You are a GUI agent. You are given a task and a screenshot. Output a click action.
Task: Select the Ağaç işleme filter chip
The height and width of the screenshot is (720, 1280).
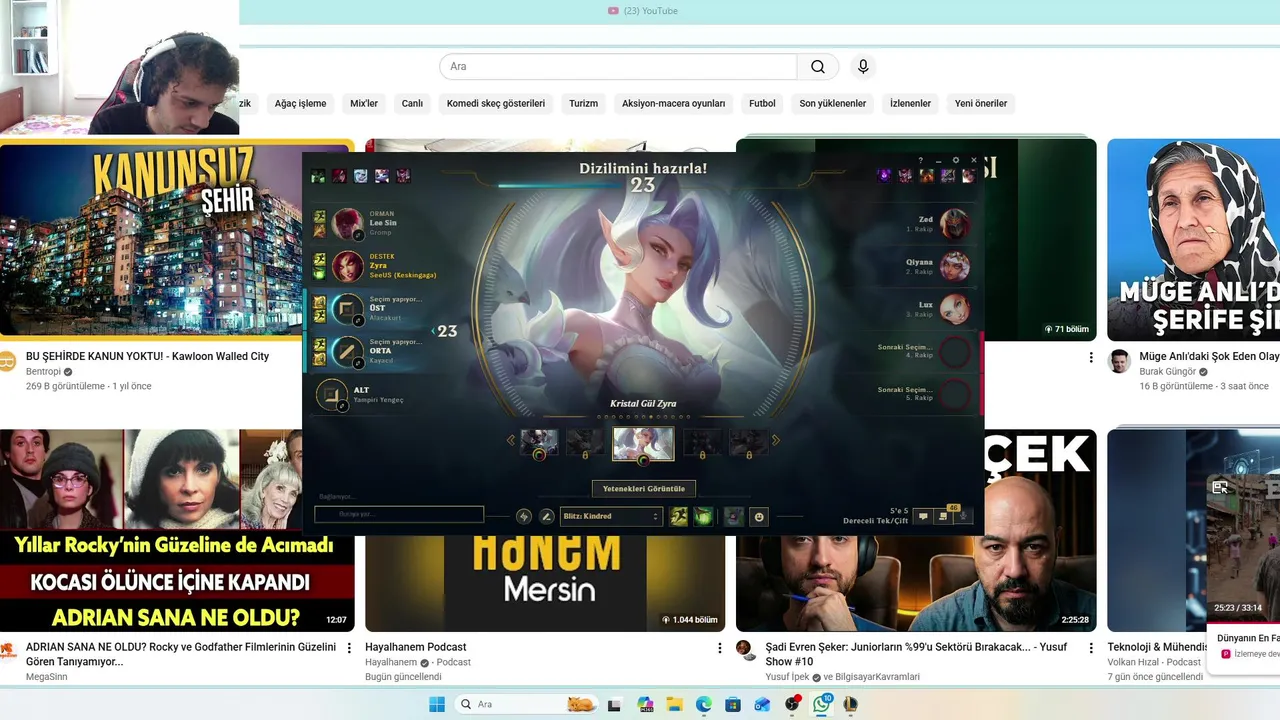(300, 103)
